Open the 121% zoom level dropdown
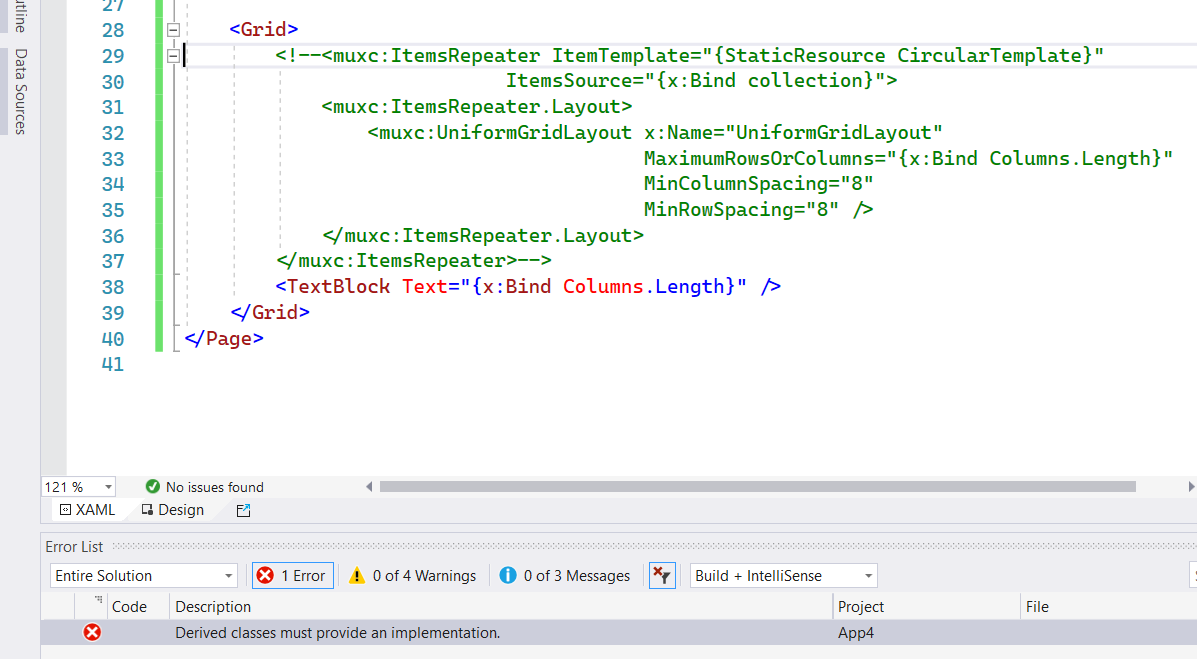1197x659 pixels. [106, 487]
